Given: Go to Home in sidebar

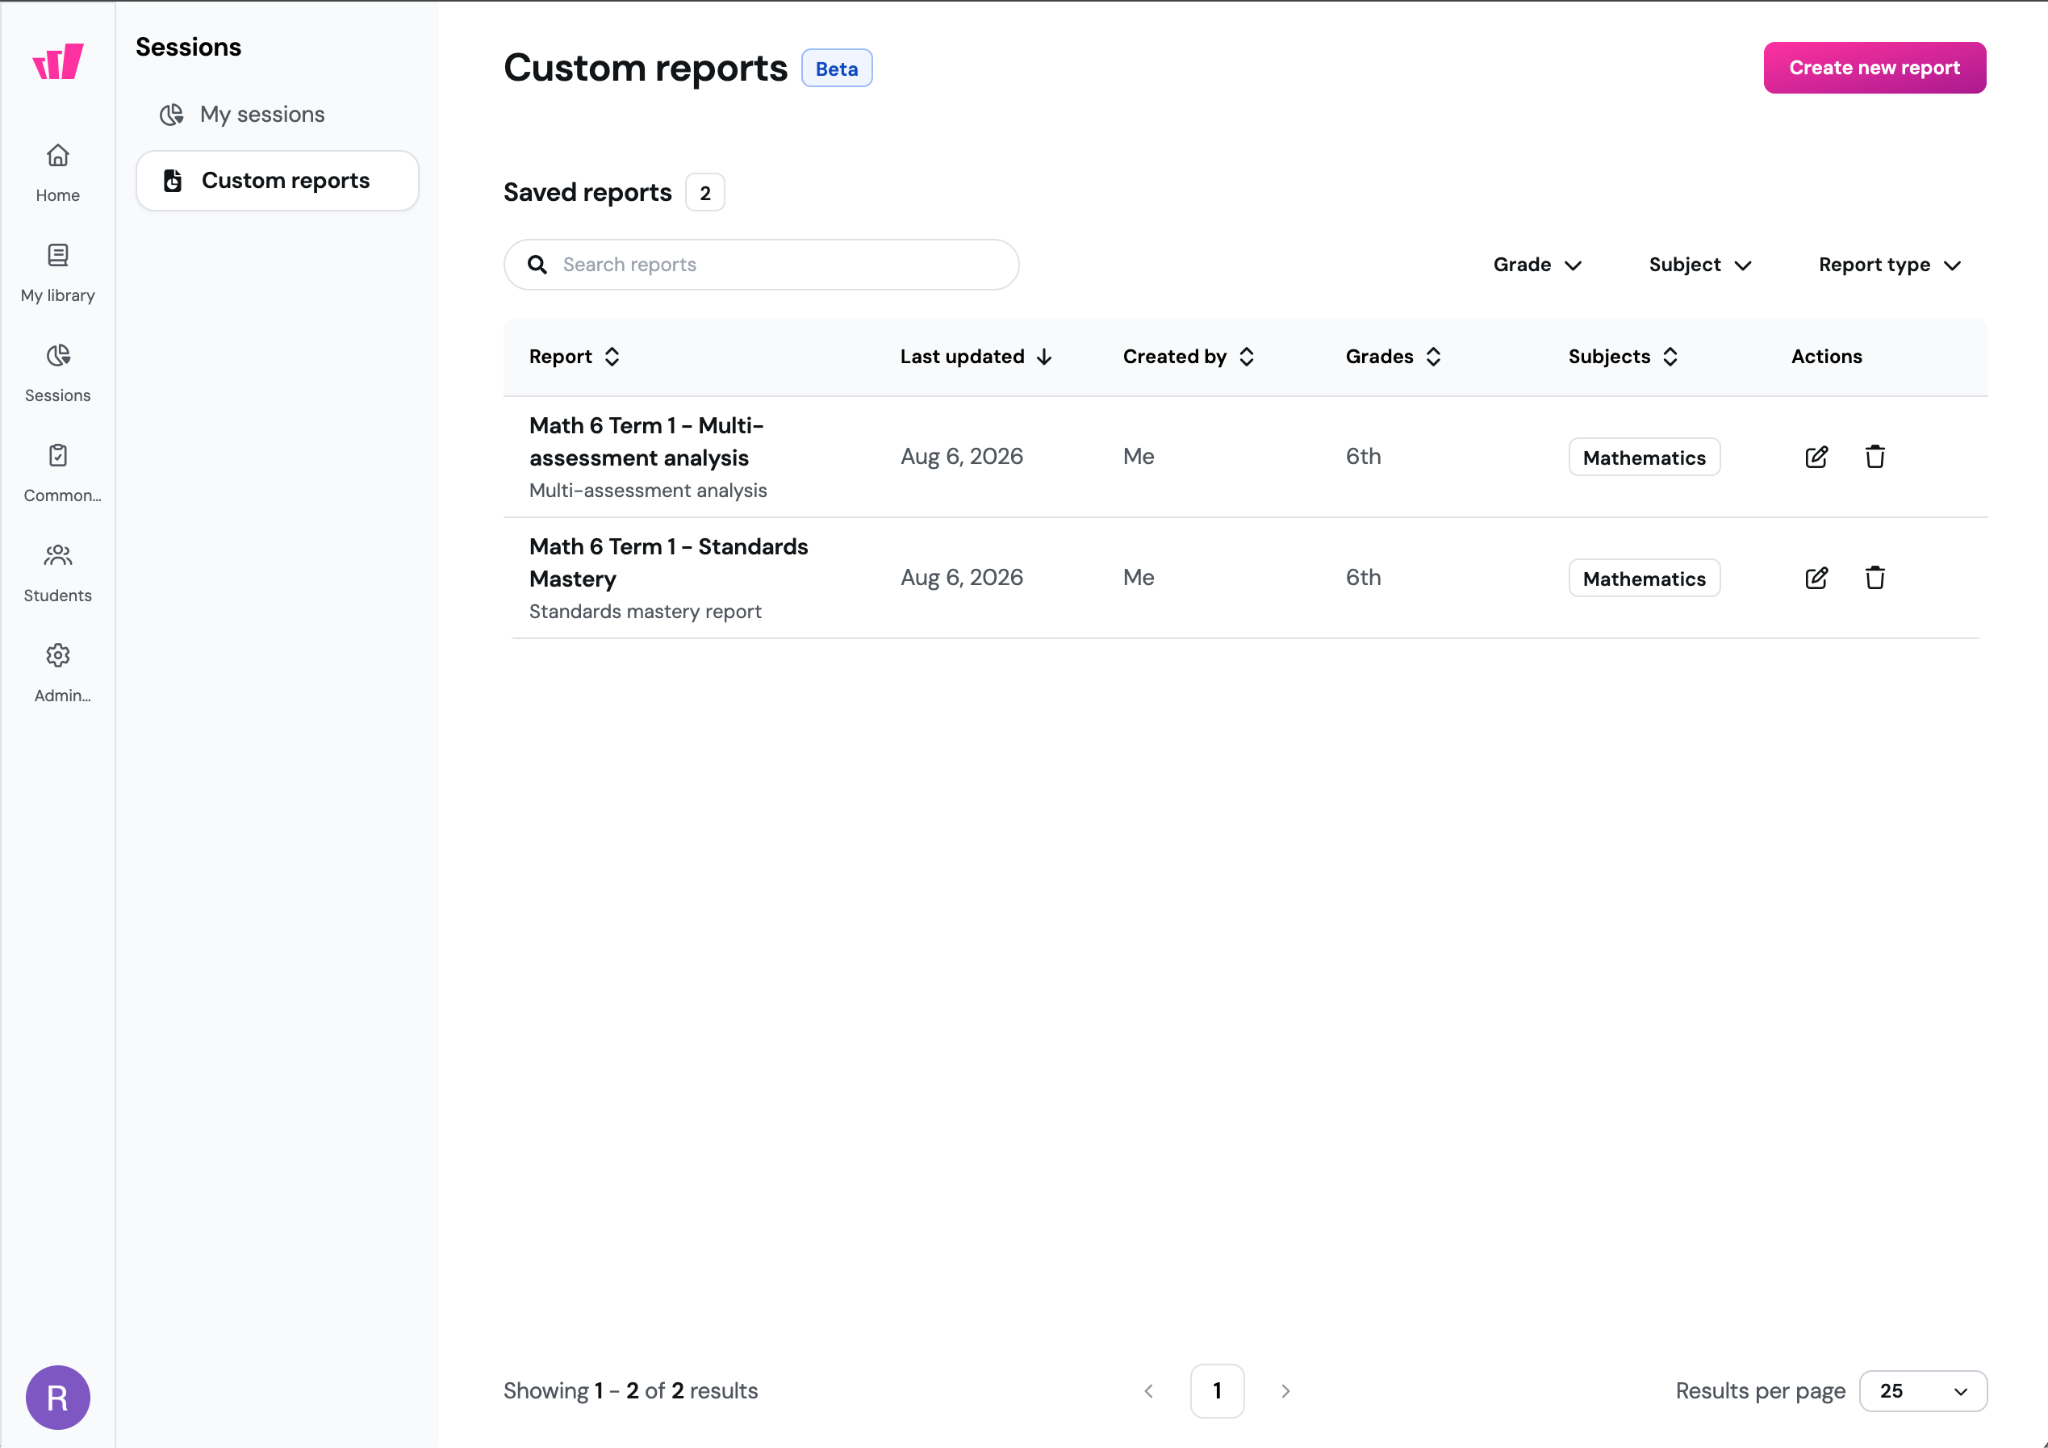Looking at the screenshot, I should (58, 173).
